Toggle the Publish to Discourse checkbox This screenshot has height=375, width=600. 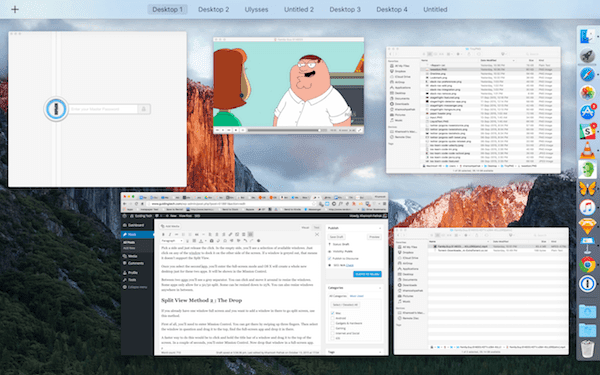click(x=329, y=258)
